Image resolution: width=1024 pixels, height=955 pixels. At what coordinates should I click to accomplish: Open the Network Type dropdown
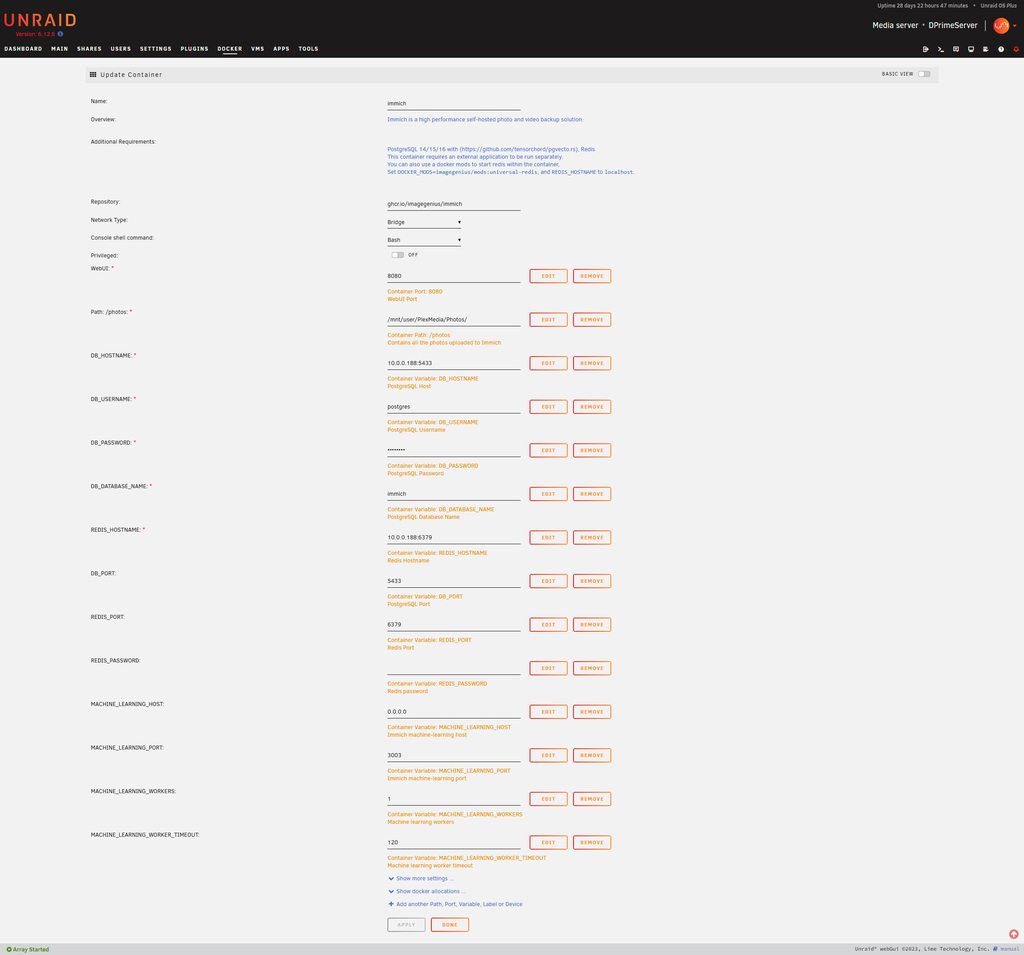click(424, 222)
